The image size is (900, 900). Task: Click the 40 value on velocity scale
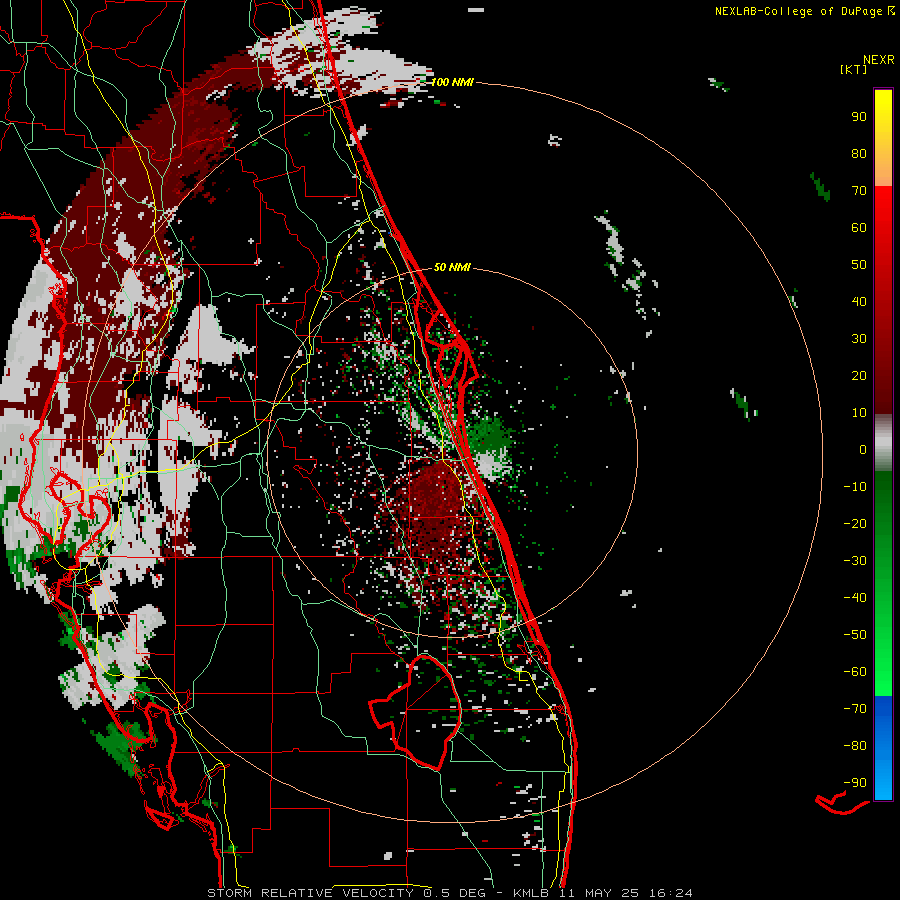(x=859, y=301)
